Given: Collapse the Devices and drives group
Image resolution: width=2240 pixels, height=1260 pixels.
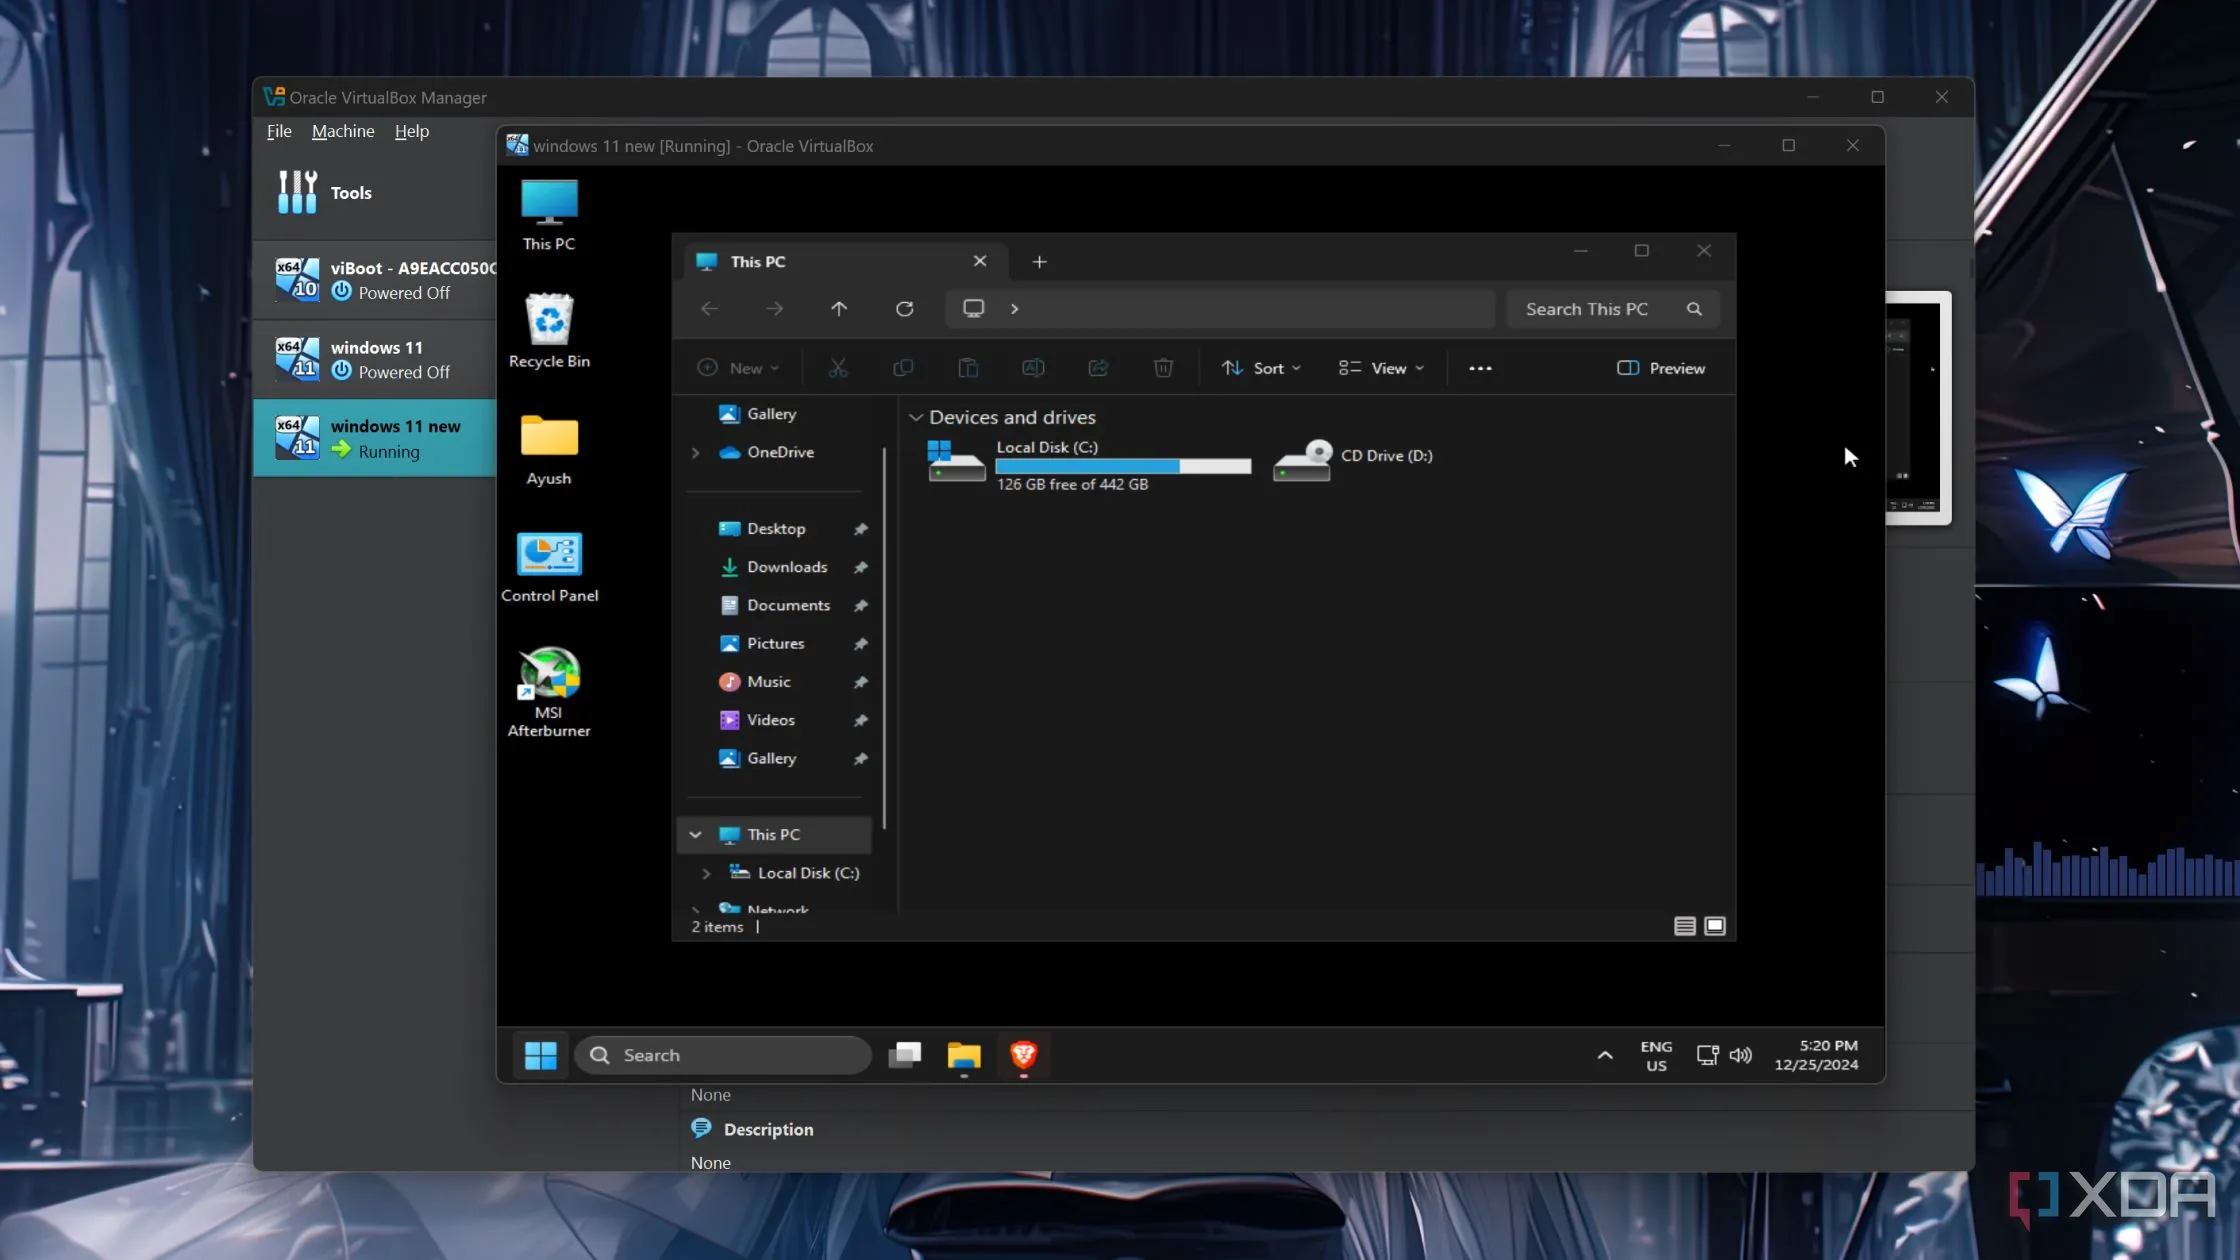Looking at the screenshot, I should pos(915,417).
